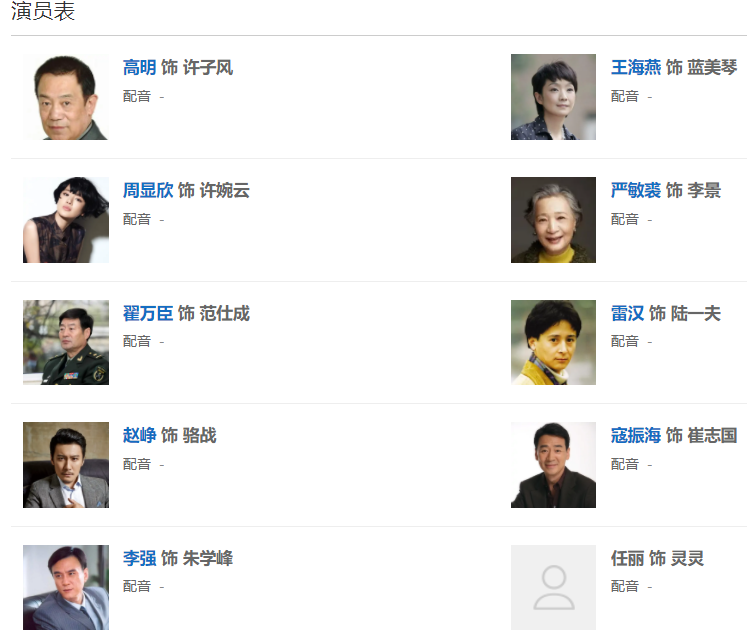
Task: Click the portrait next to 周显欣
Action: (66, 220)
